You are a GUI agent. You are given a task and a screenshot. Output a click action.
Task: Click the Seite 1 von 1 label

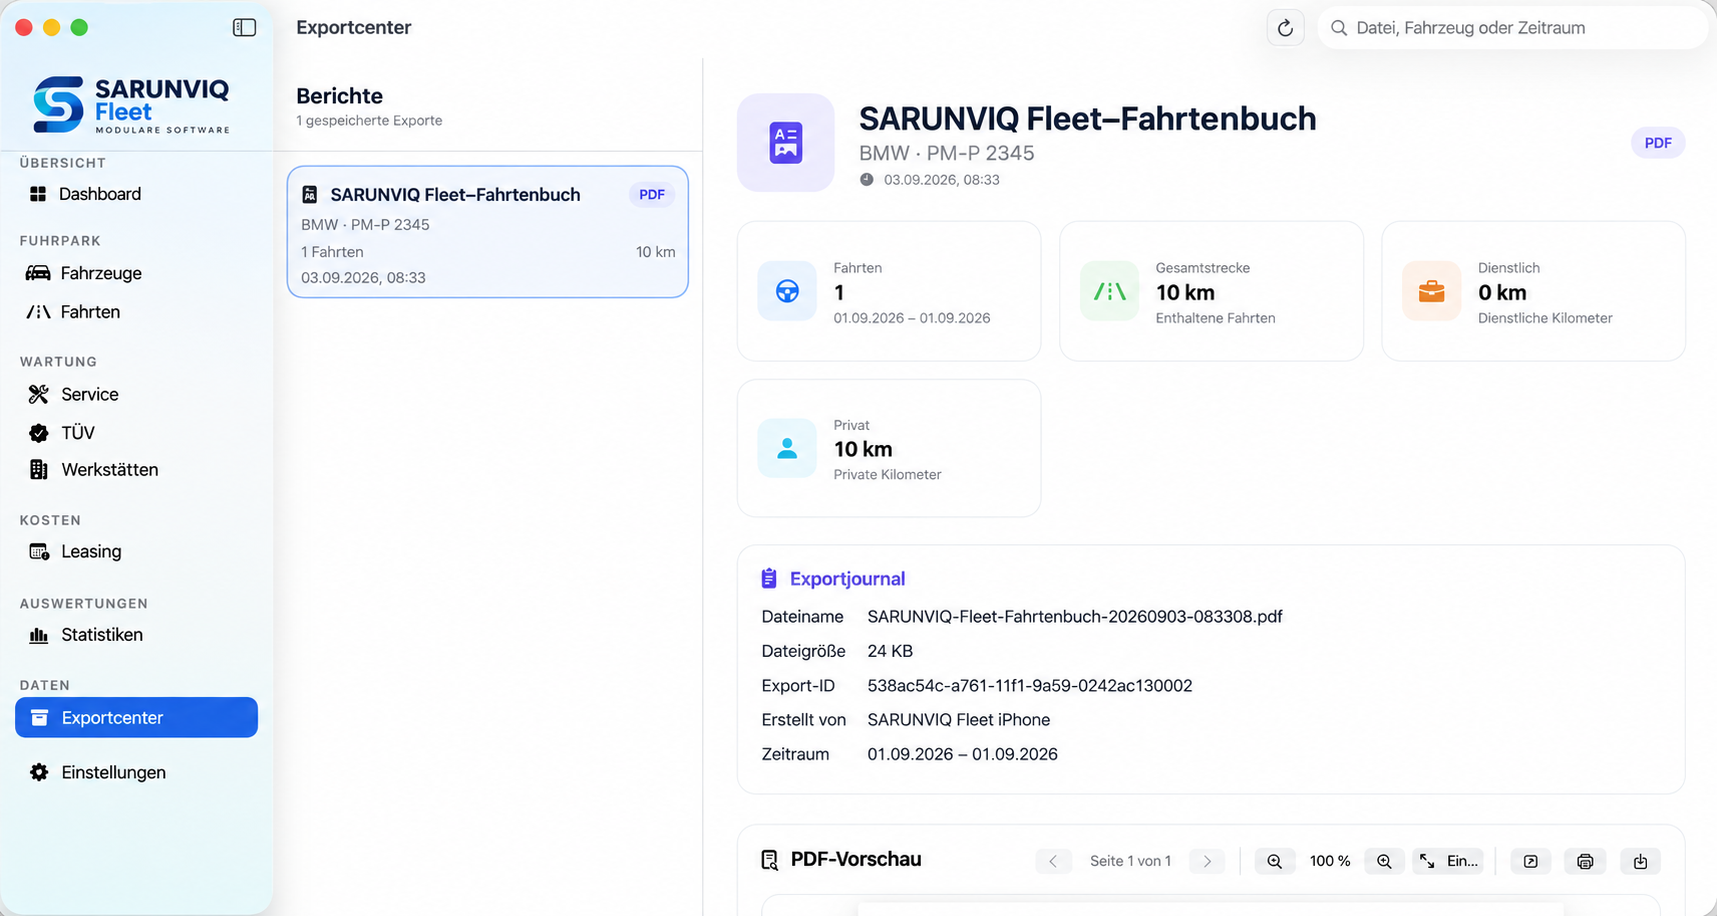coord(1130,861)
